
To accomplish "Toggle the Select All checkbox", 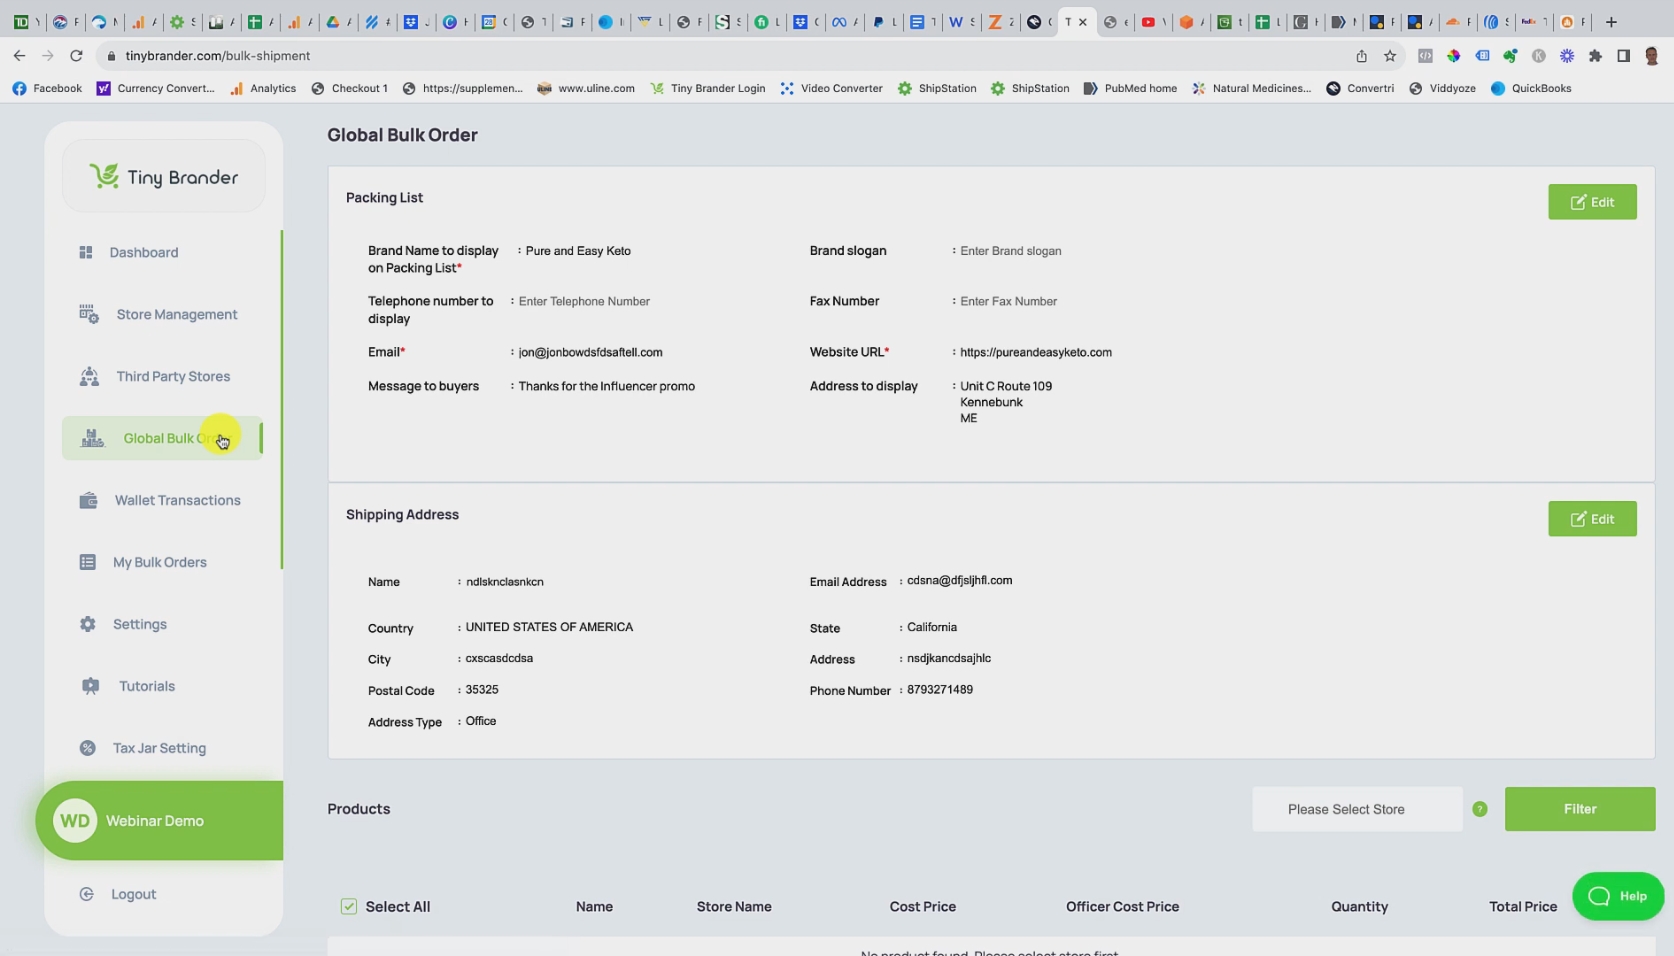I will pyautogui.click(x=348, y=906).
